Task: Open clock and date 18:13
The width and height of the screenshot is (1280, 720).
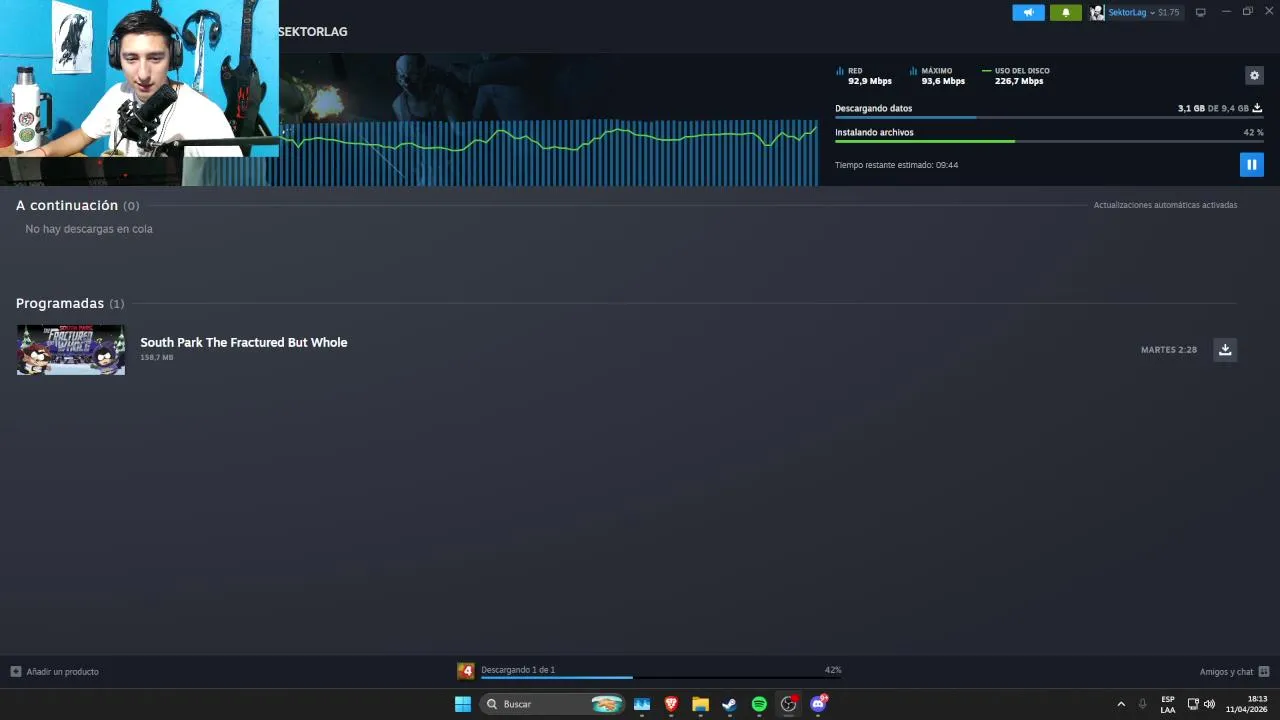Action: click(1247, 704)
